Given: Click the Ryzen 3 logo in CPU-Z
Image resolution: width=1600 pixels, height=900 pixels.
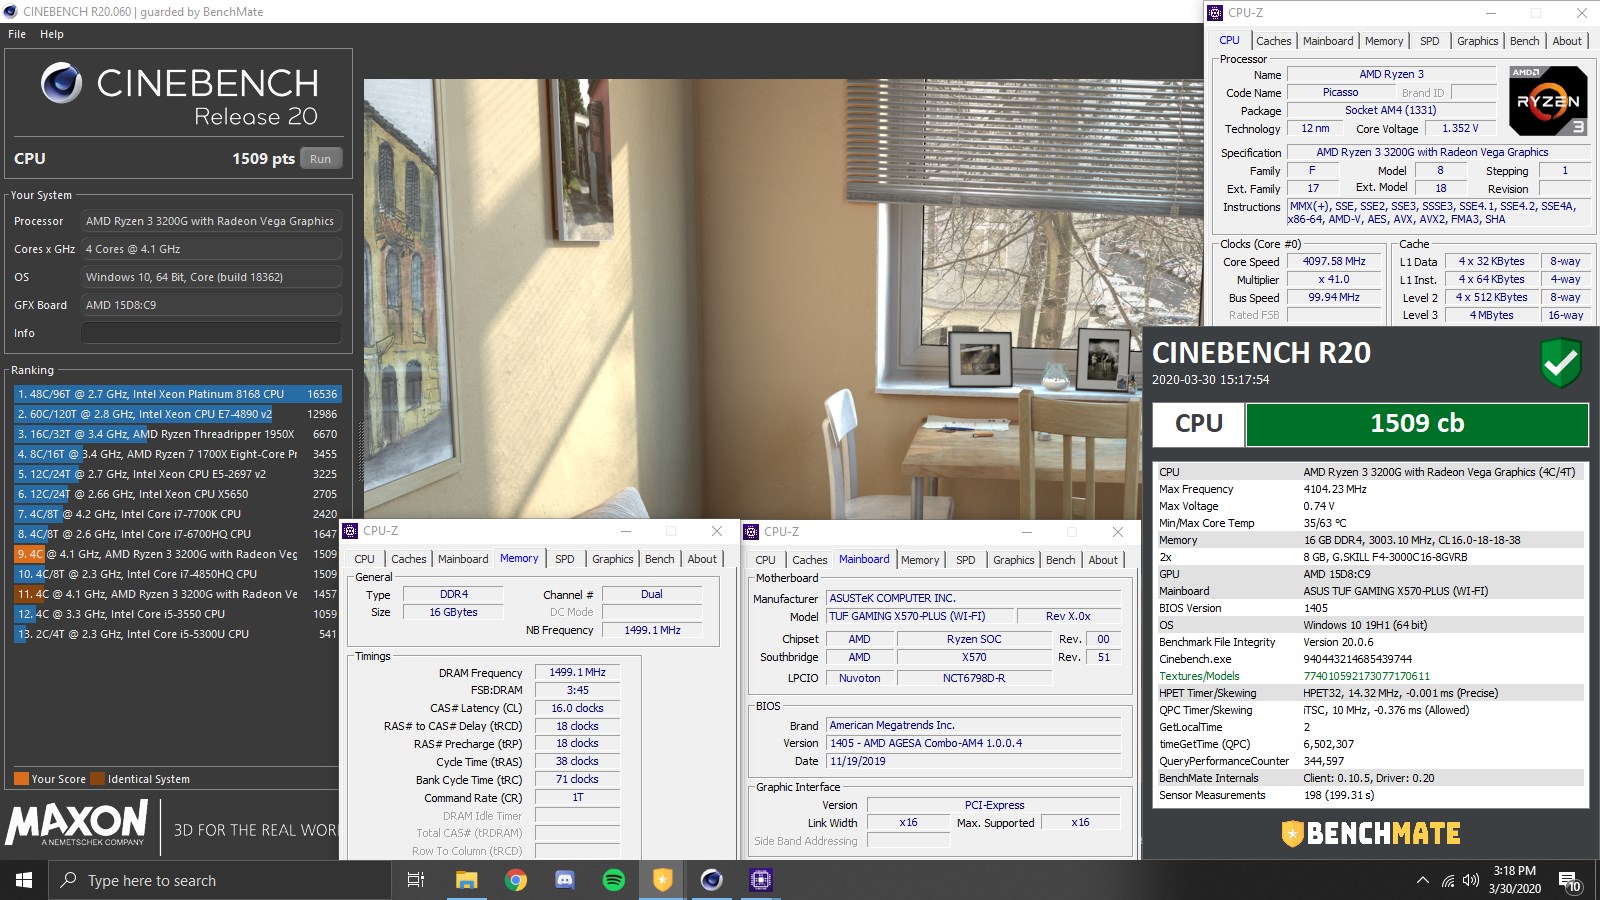Looking at the screenshot, I should tap(1547, 101).
